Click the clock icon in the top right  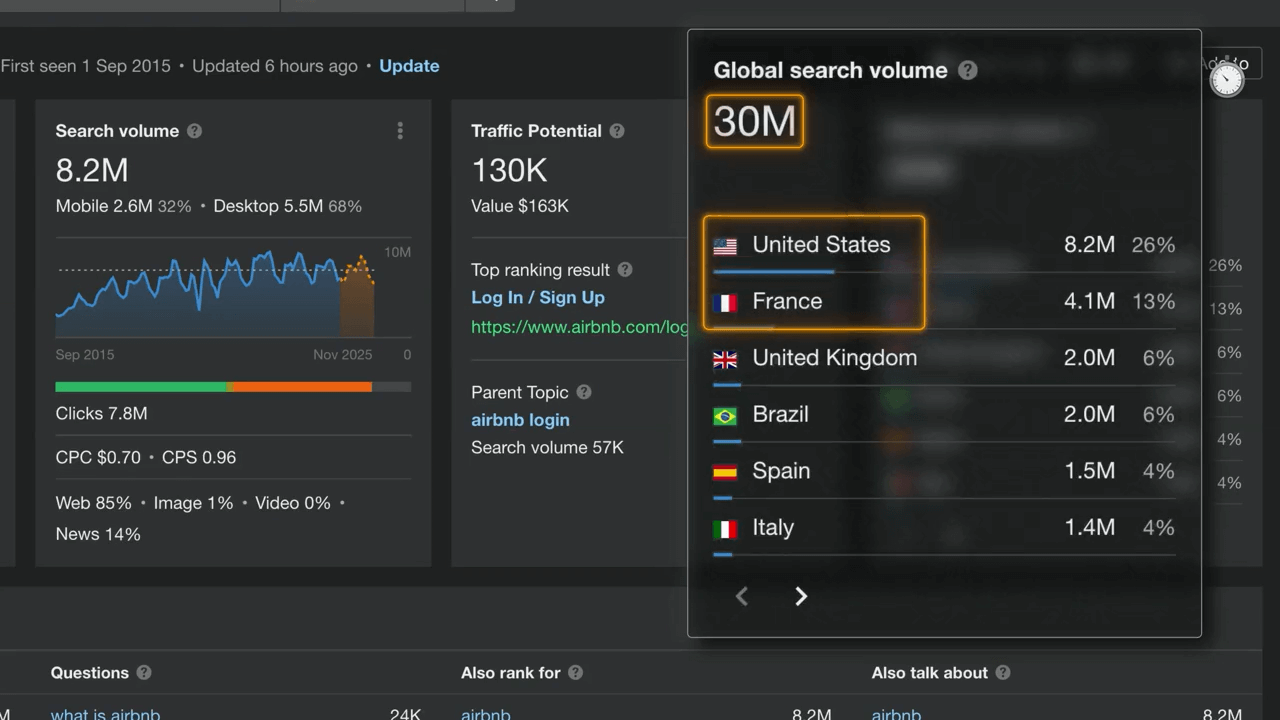[1227, 80]
